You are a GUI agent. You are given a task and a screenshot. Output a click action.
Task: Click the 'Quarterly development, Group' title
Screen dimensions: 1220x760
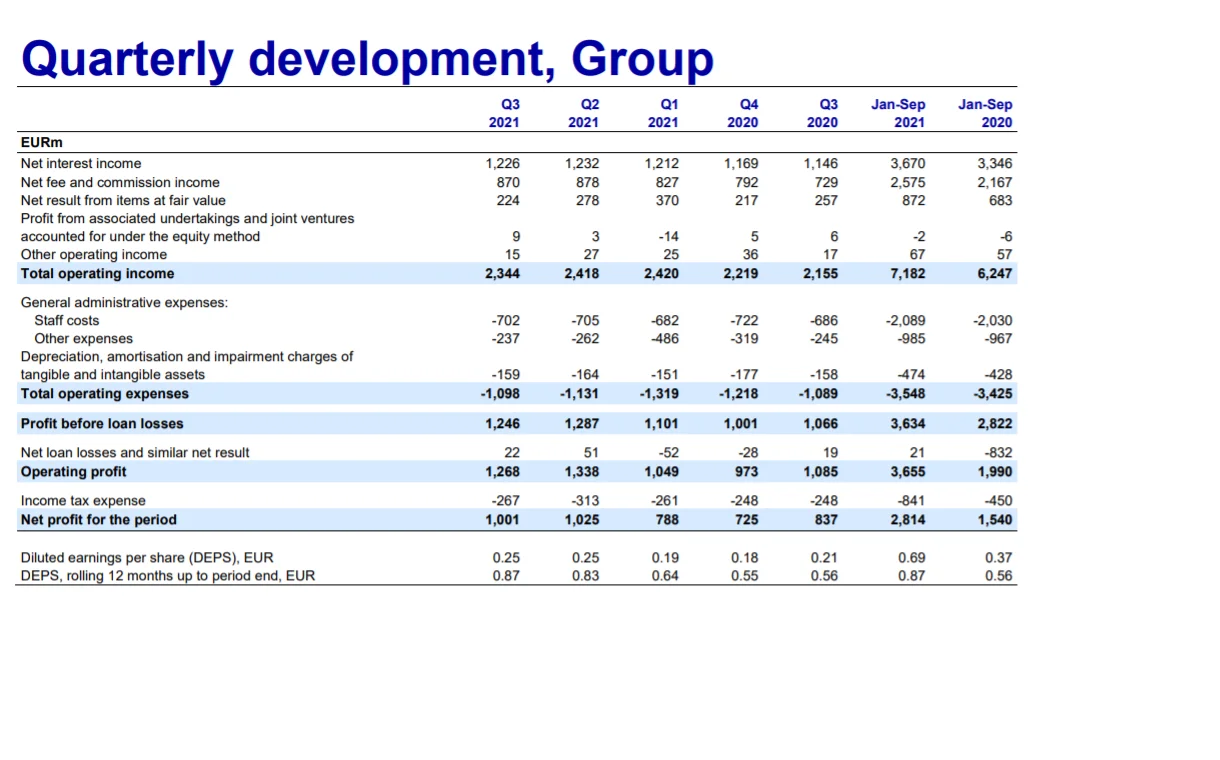367,58
